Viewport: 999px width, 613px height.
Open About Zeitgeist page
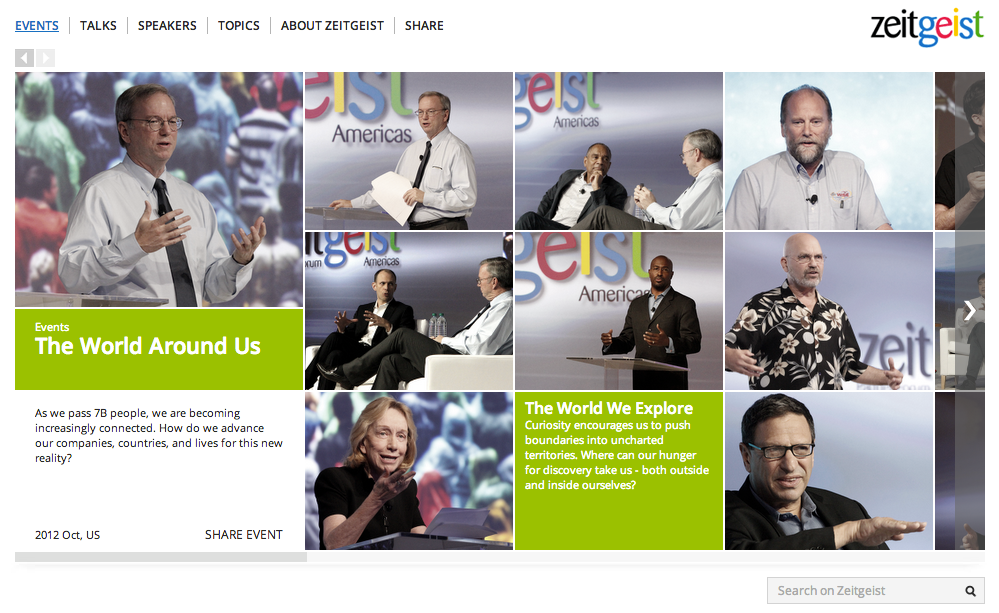click(x=332, y=26)
